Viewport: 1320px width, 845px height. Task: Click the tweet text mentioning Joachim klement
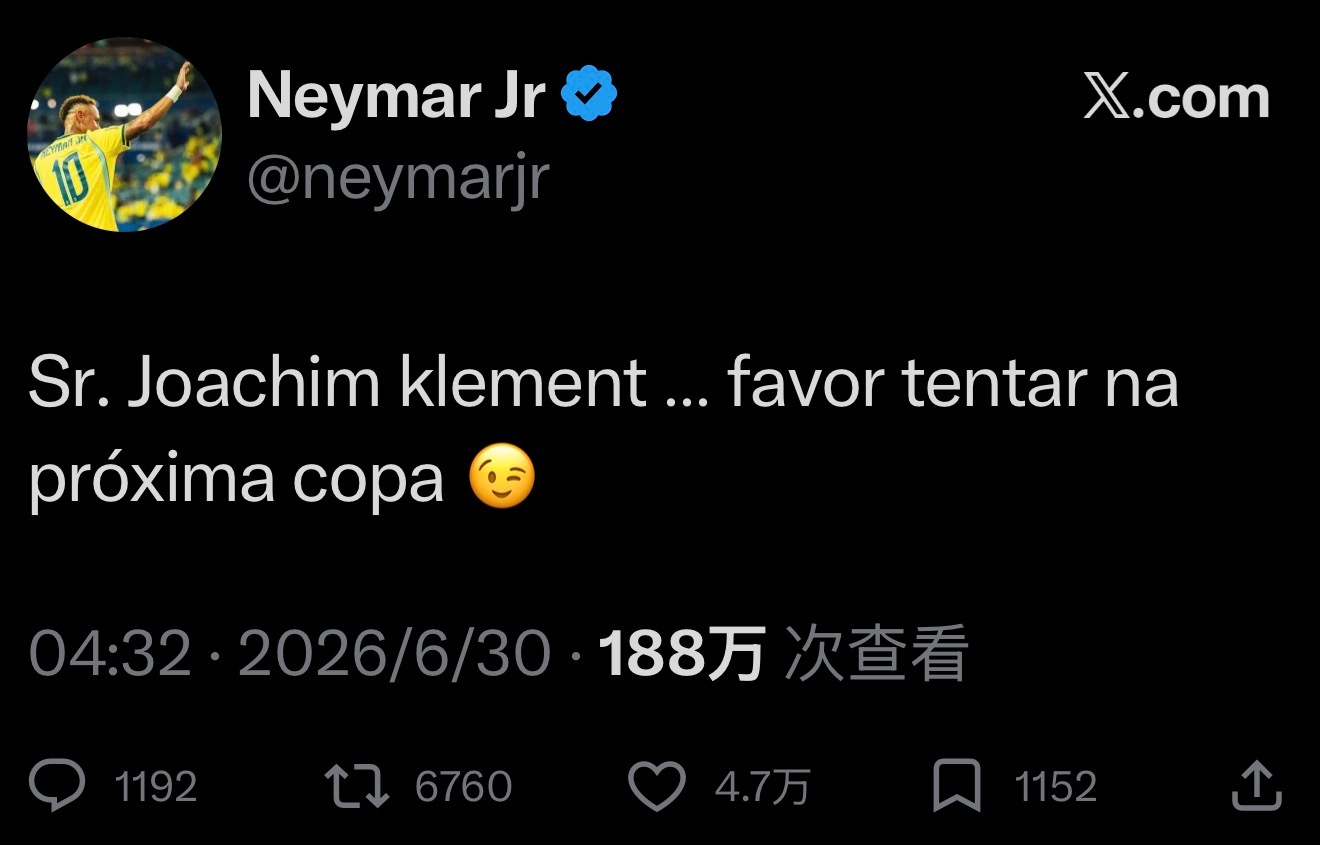tap(603, 431)
